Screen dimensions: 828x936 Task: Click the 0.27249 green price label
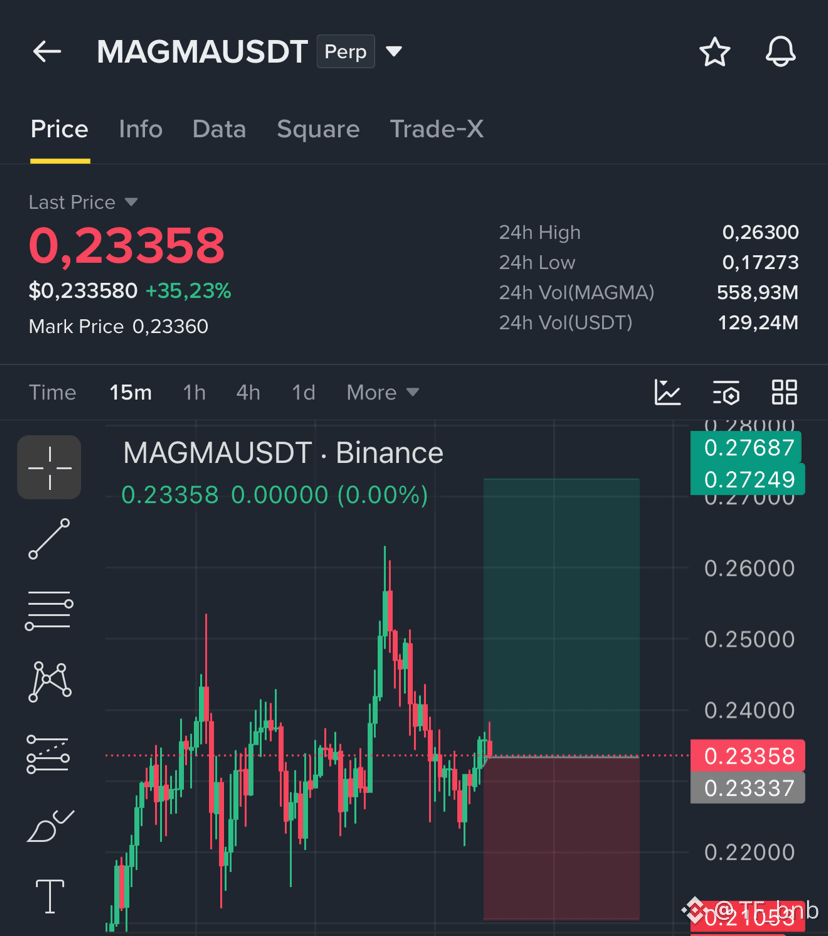pyautogui.click(x=748, y=479)
